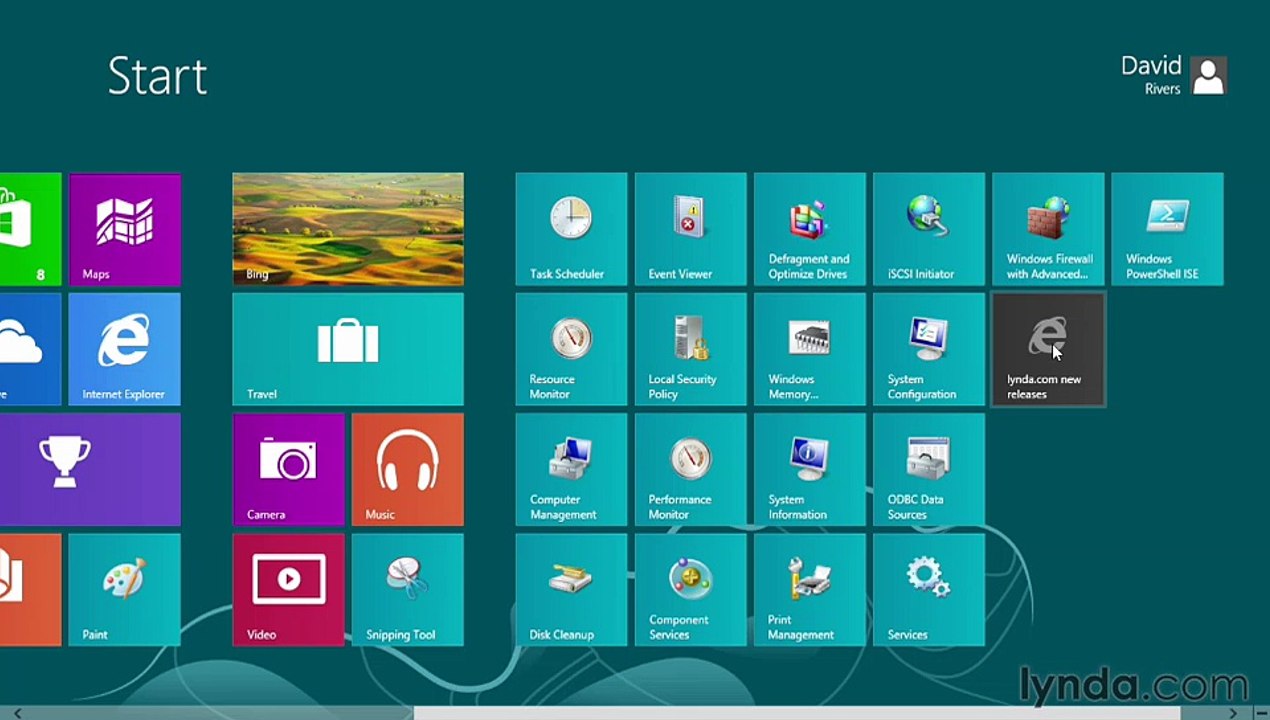Launch Disk Cleanup tile
This screenshot has width=1270, height=720.
(571, 589)
